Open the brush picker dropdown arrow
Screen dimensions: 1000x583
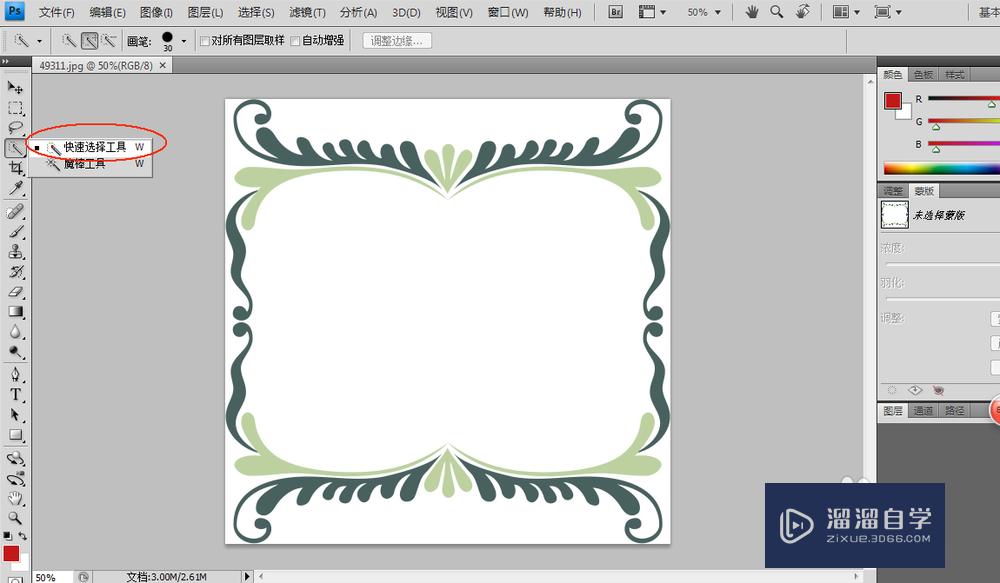(184, 41)
